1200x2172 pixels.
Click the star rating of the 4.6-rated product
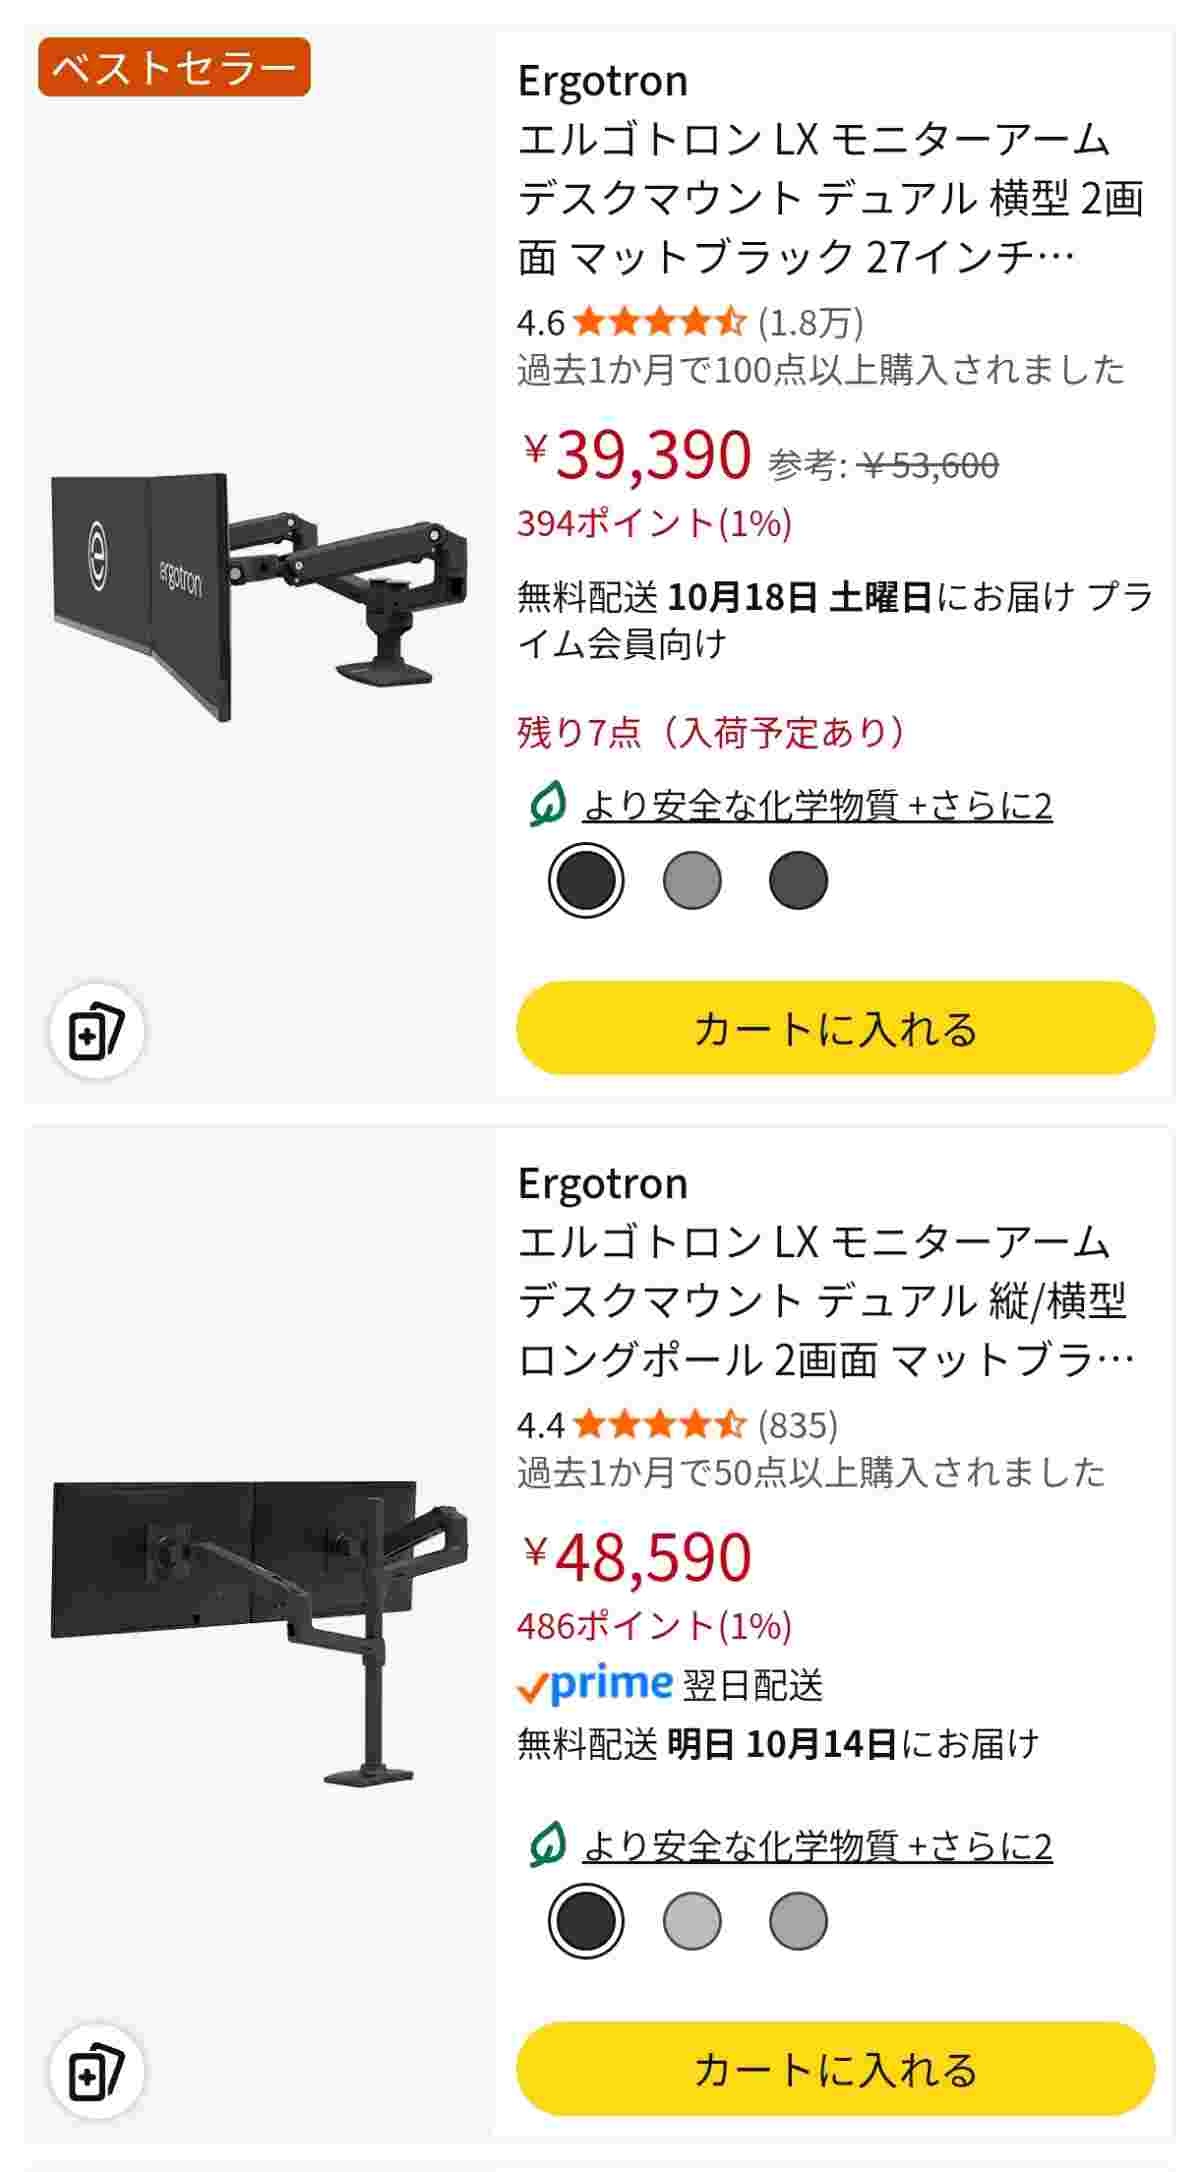pyautogui.click(x=660, y=322)
